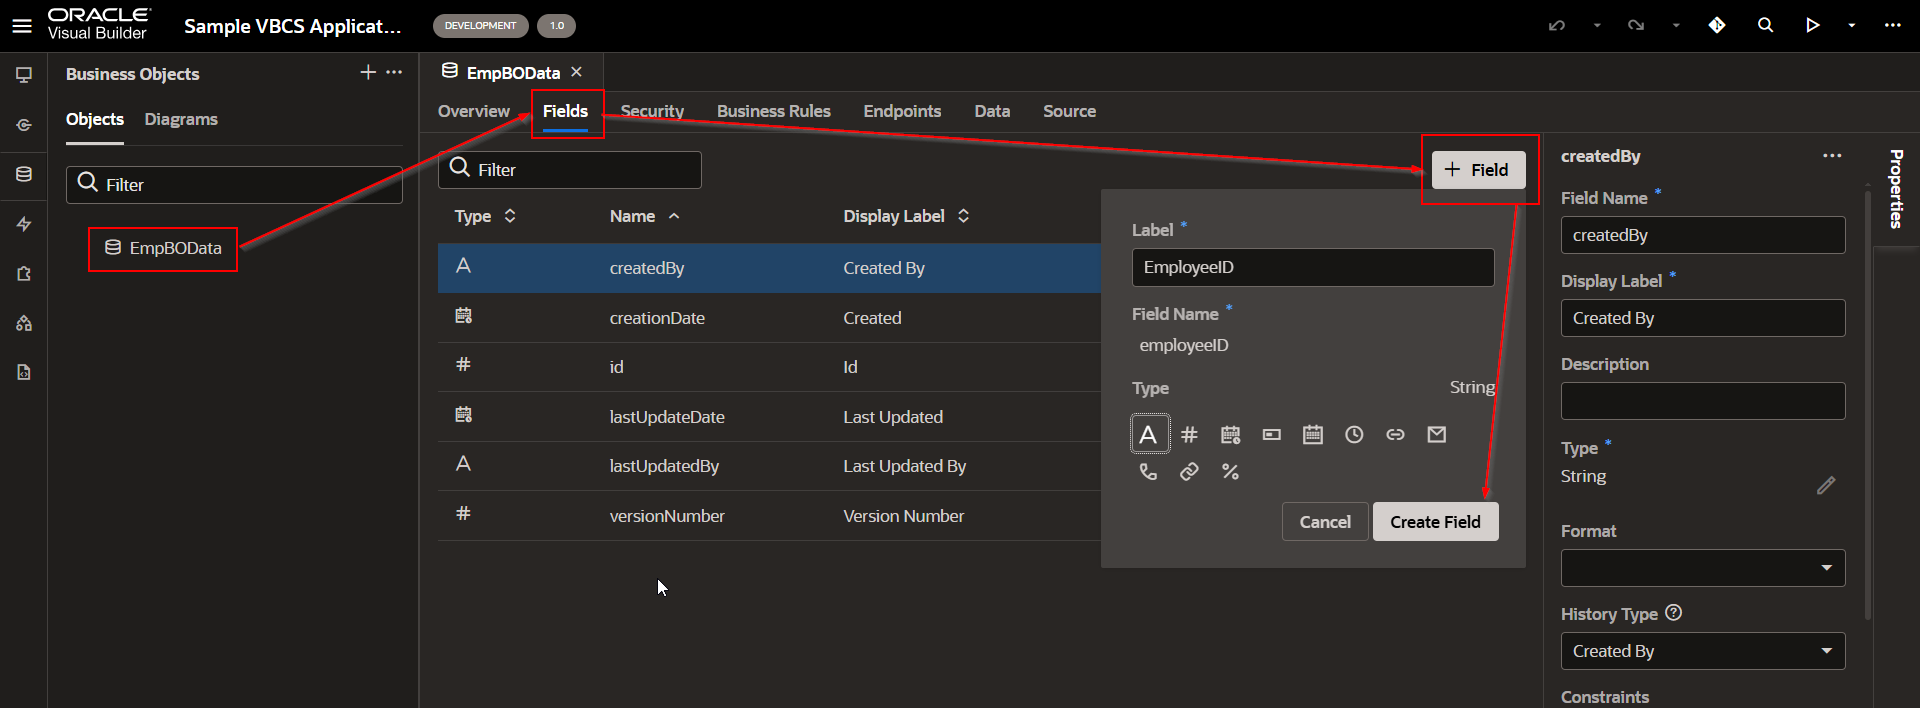This screenshot has width=1920, height=708.
Task: Open the shapes navigator sidebar item
Action: [24, 323]
